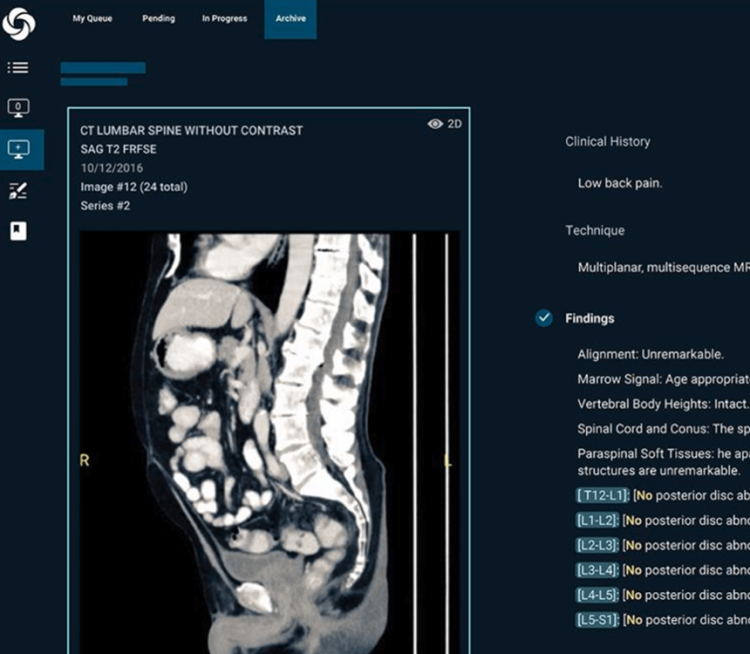
Task: Click 'Image #12 (24 total)' label
Action: point(134,187)
